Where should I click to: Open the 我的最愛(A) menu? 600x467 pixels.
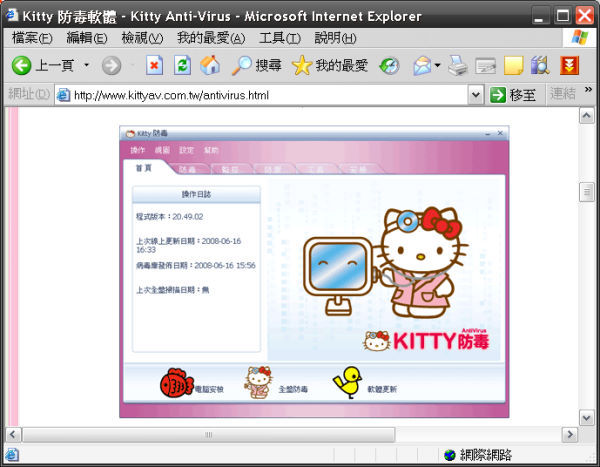[211, 38]
